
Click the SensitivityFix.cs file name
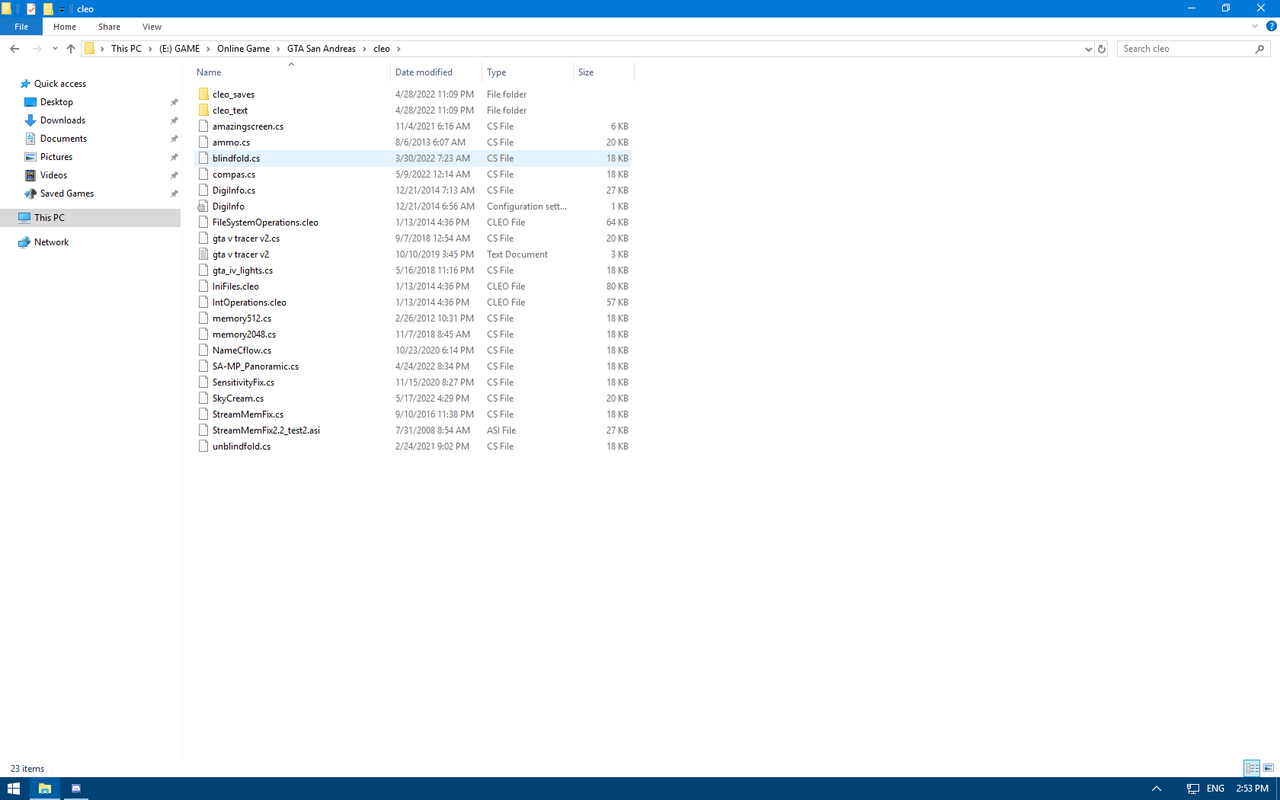pyautogui.click(x=243, y=382)
